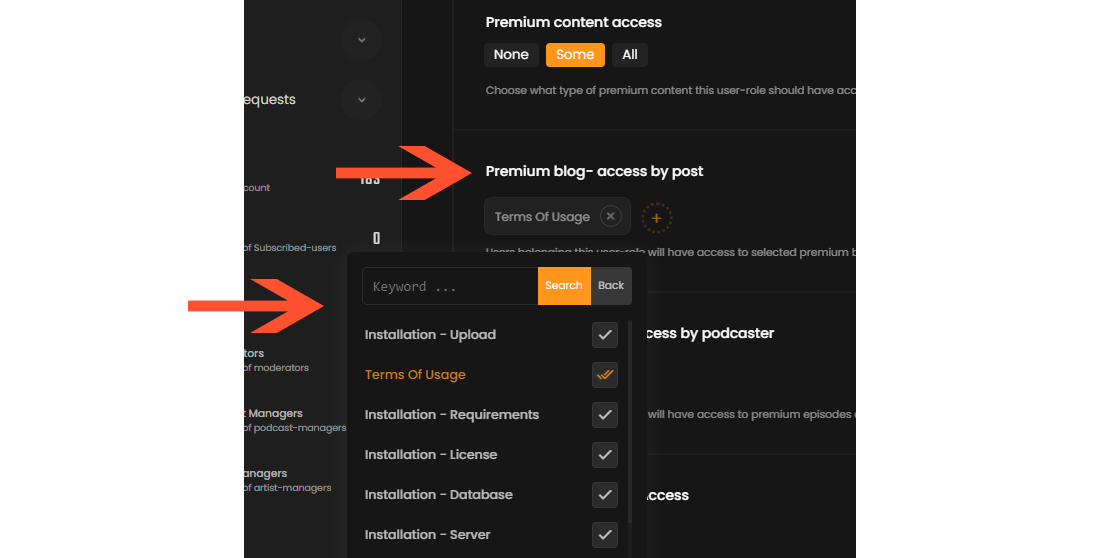The height and width of the screenshot is (558, 1100).
Task: Expand the requests section chevron
Action: point(361,100)
